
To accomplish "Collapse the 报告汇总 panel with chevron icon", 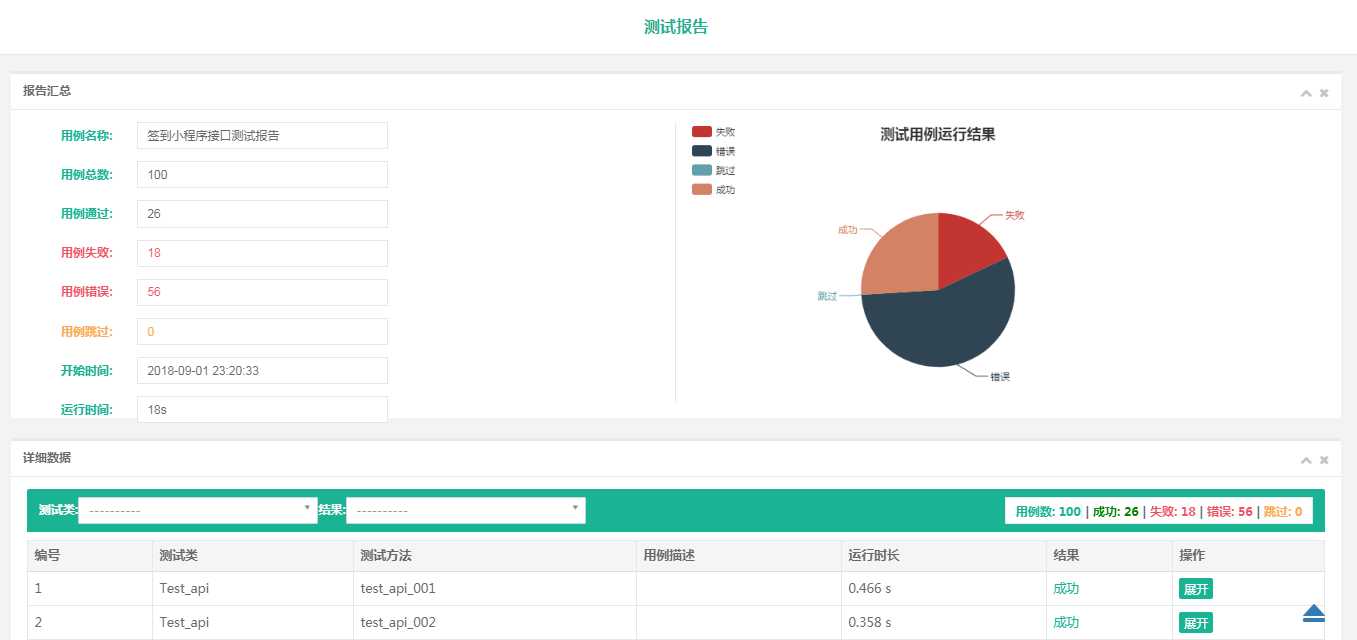I will (1306, 92).
